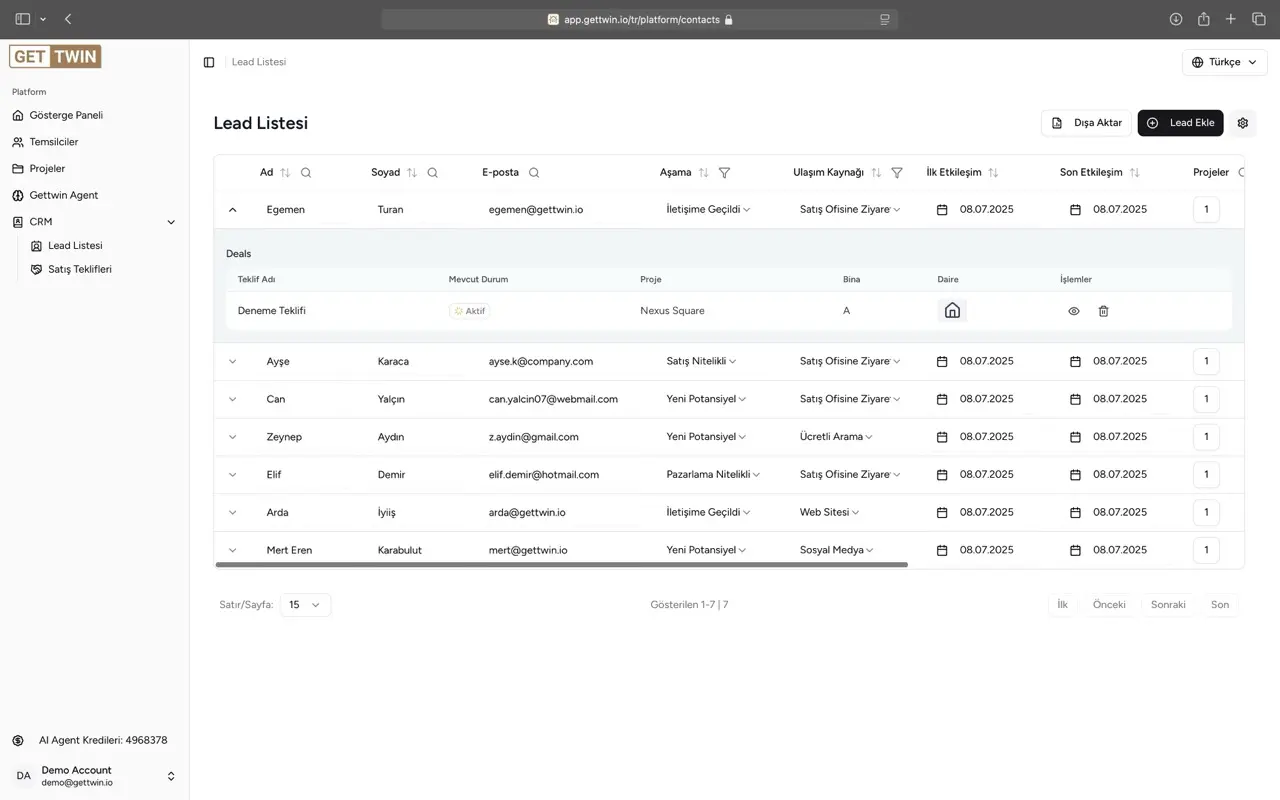Viewport: 1280px width, 800px height.
Task: Open the Satır/Sayfa rows dropdown
Action: 305,604
